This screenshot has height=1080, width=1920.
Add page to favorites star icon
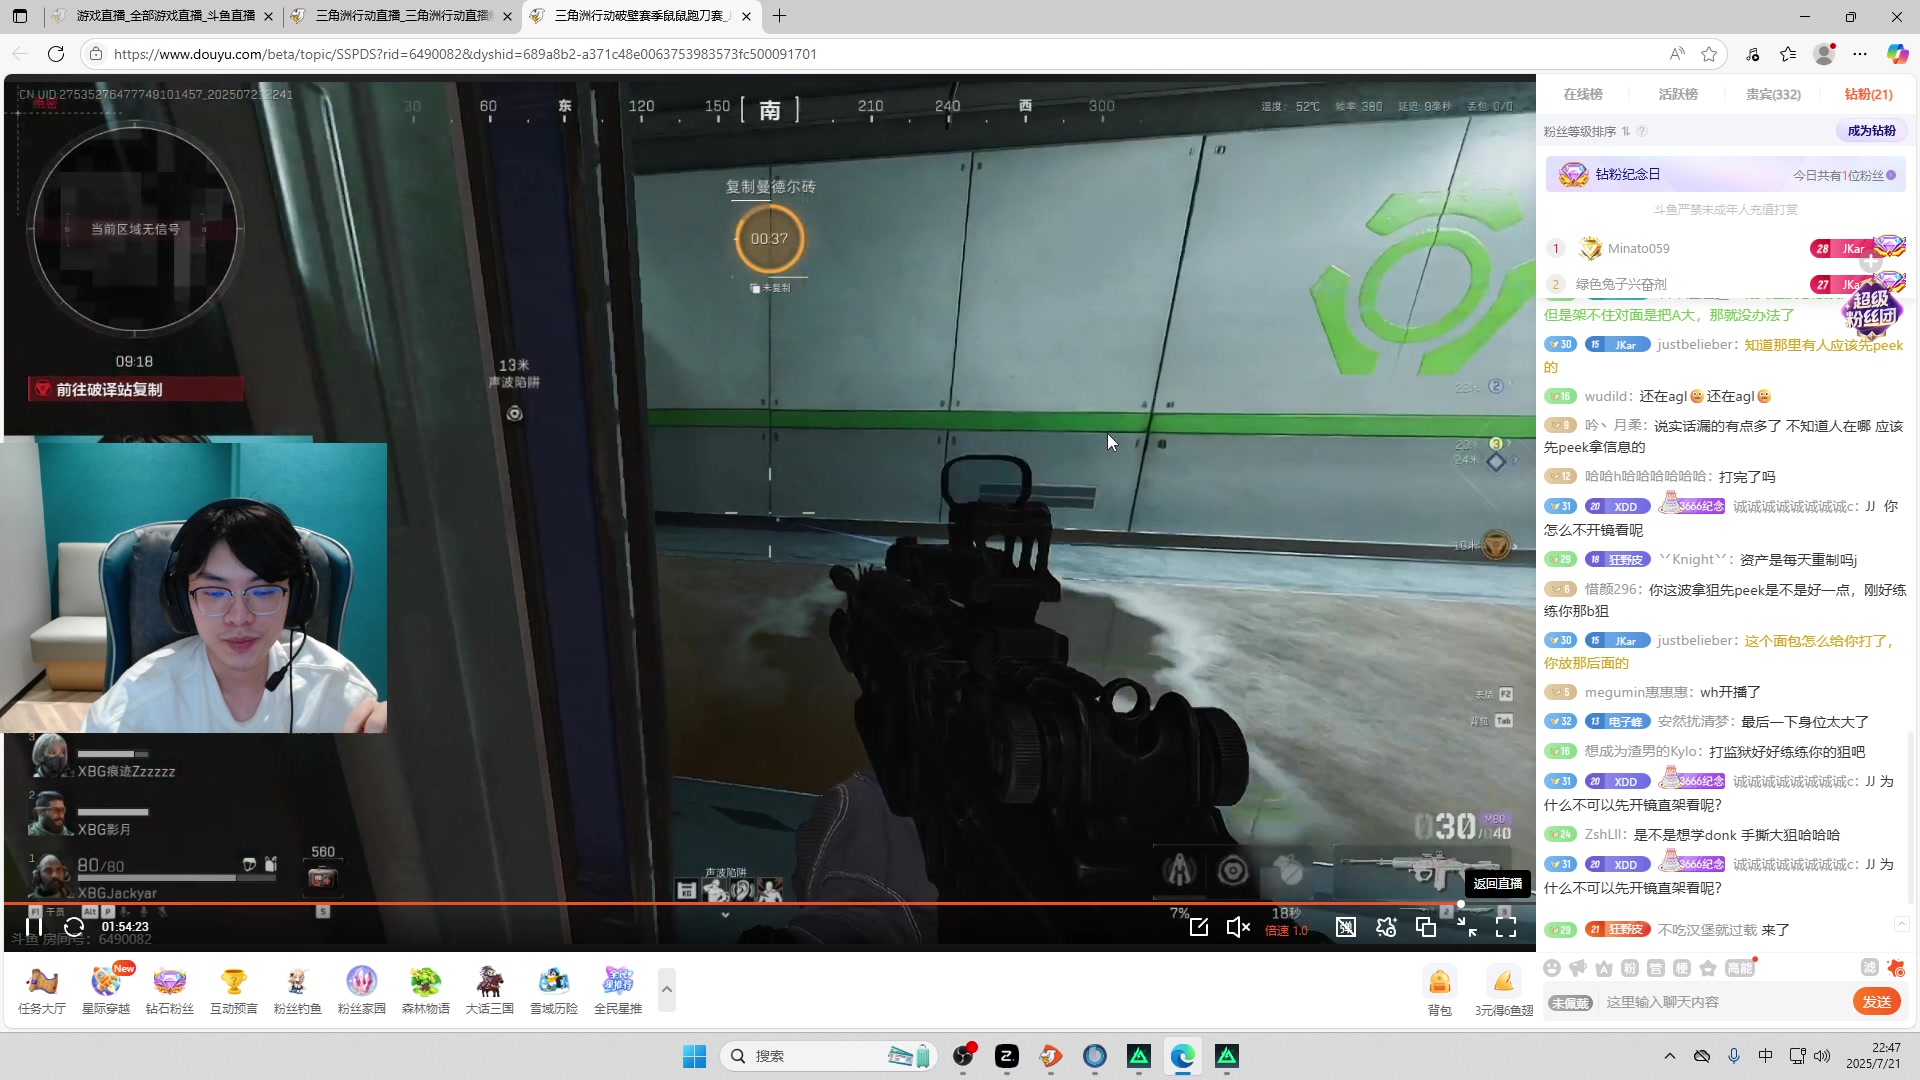(x=1709, y=54)
